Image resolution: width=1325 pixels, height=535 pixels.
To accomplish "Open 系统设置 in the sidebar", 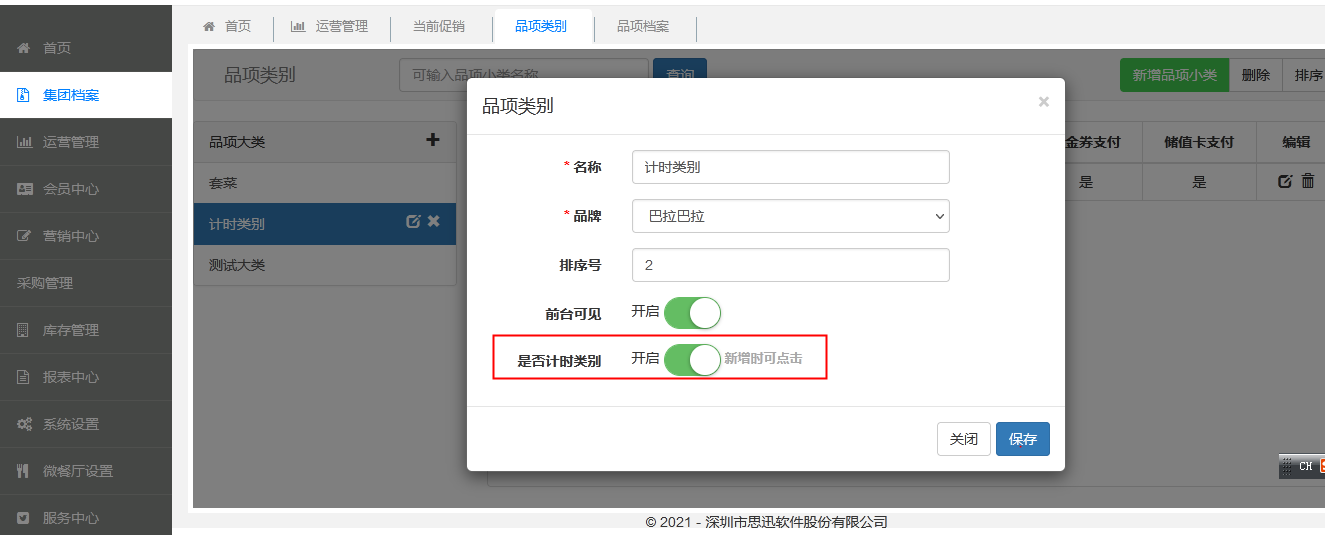I will point(70,424).
